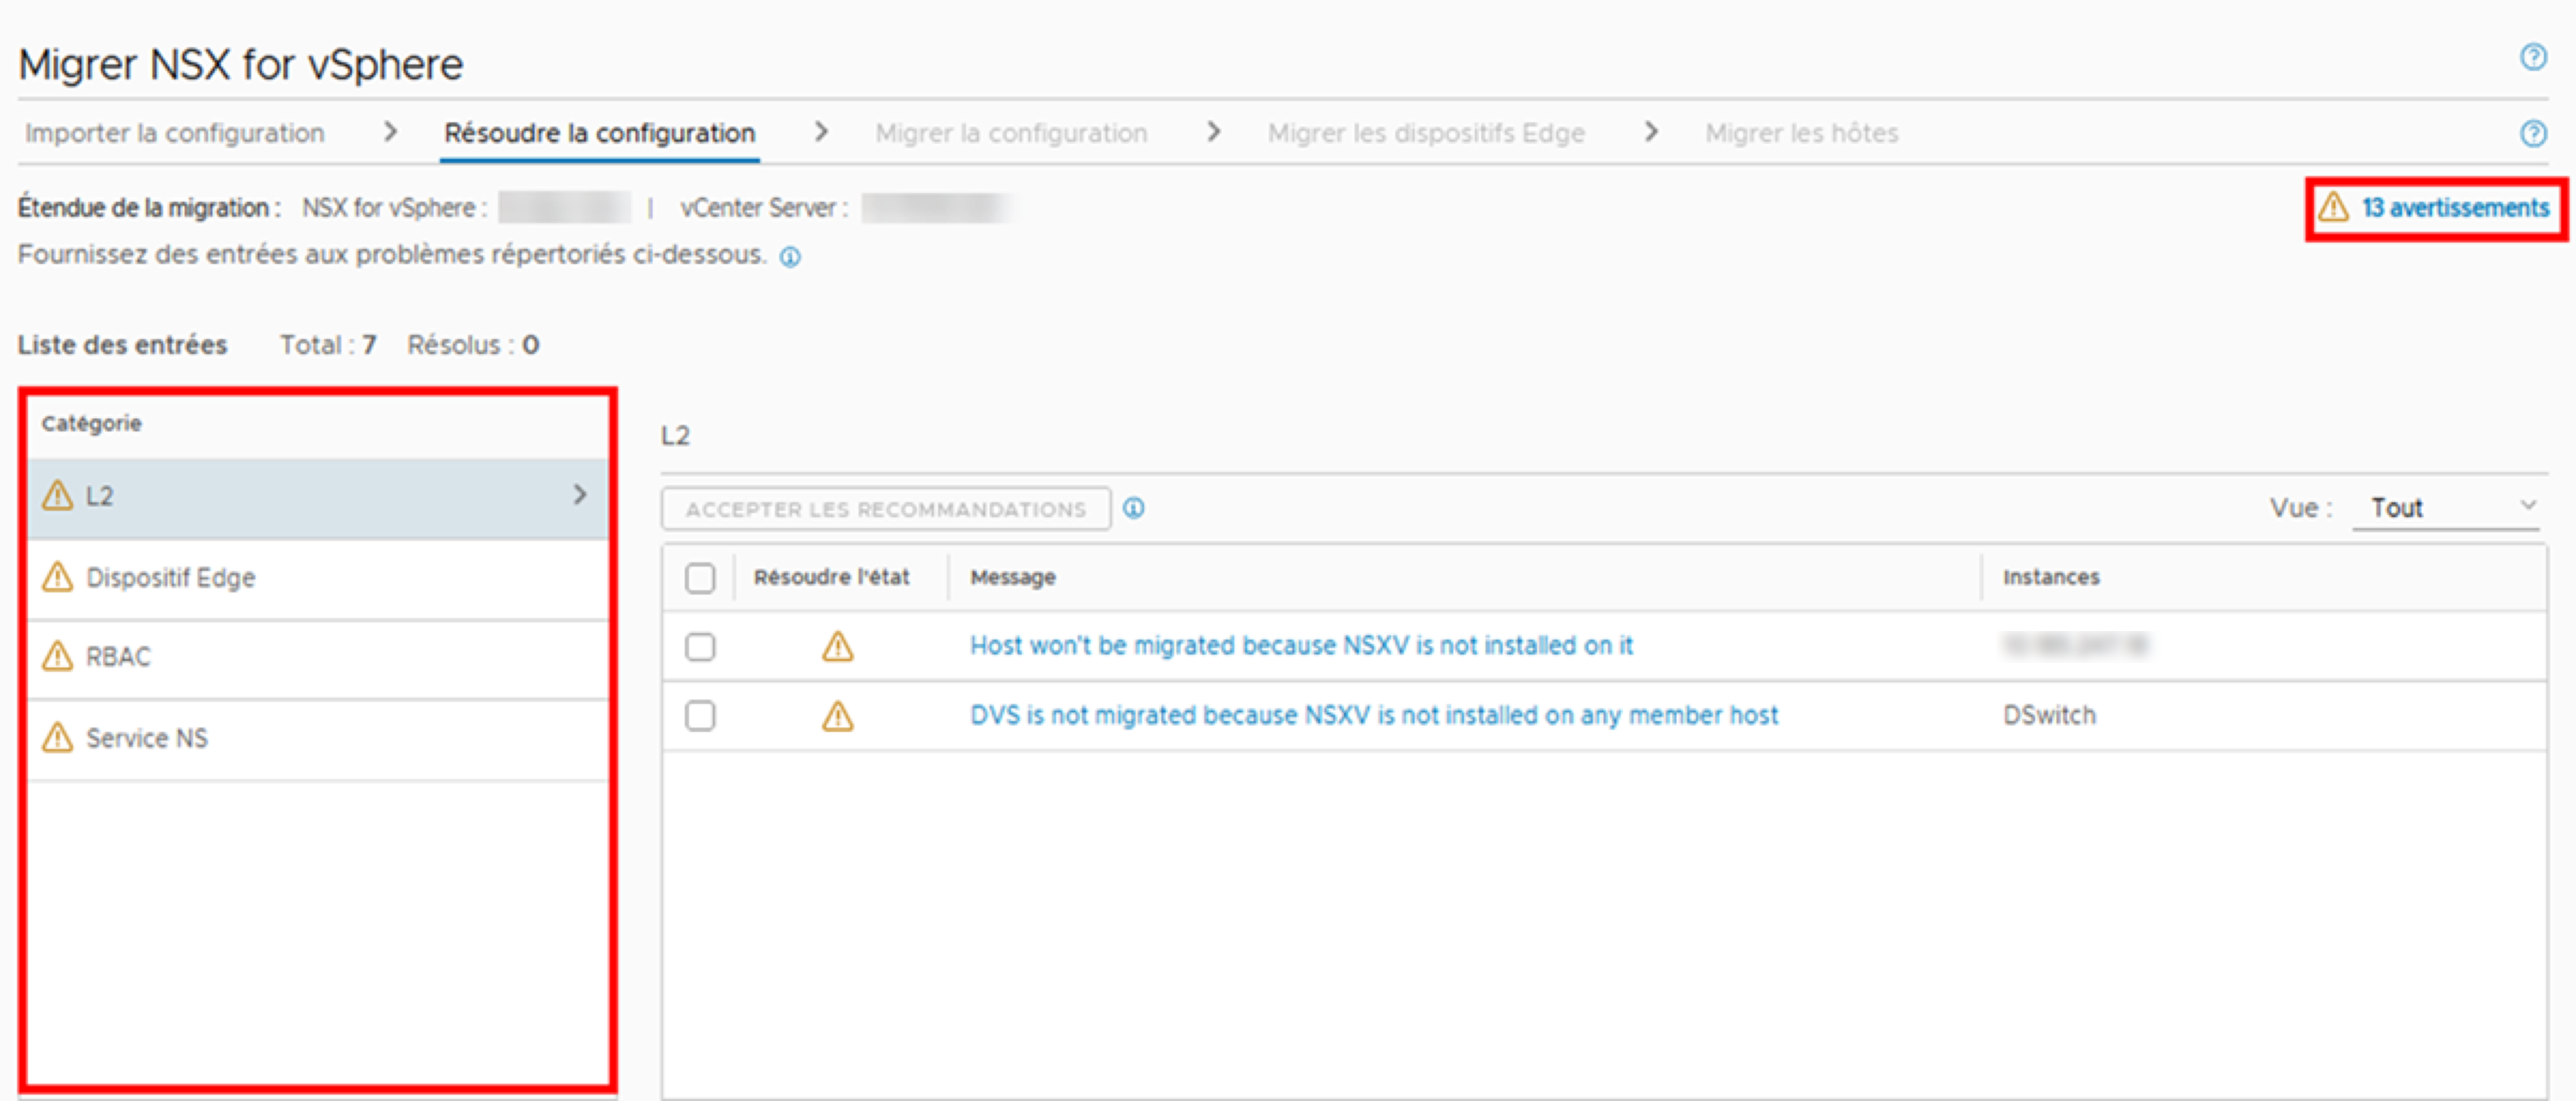Click the Instances column header
The width and height of the screenshot is (2576, 1101).
2051,577
